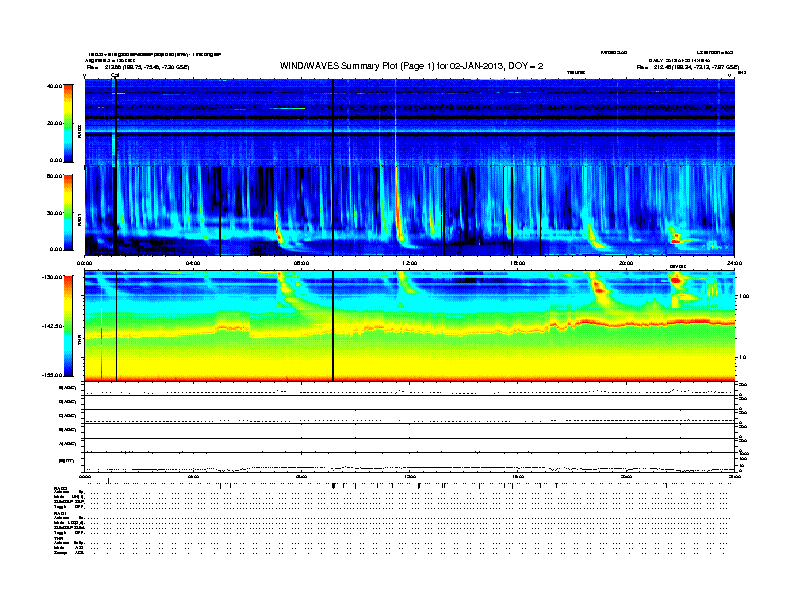Click the thin red vertical spike in TNR panel
The width and height of the screenshot is (792, 612).
(x=102, y=343)
